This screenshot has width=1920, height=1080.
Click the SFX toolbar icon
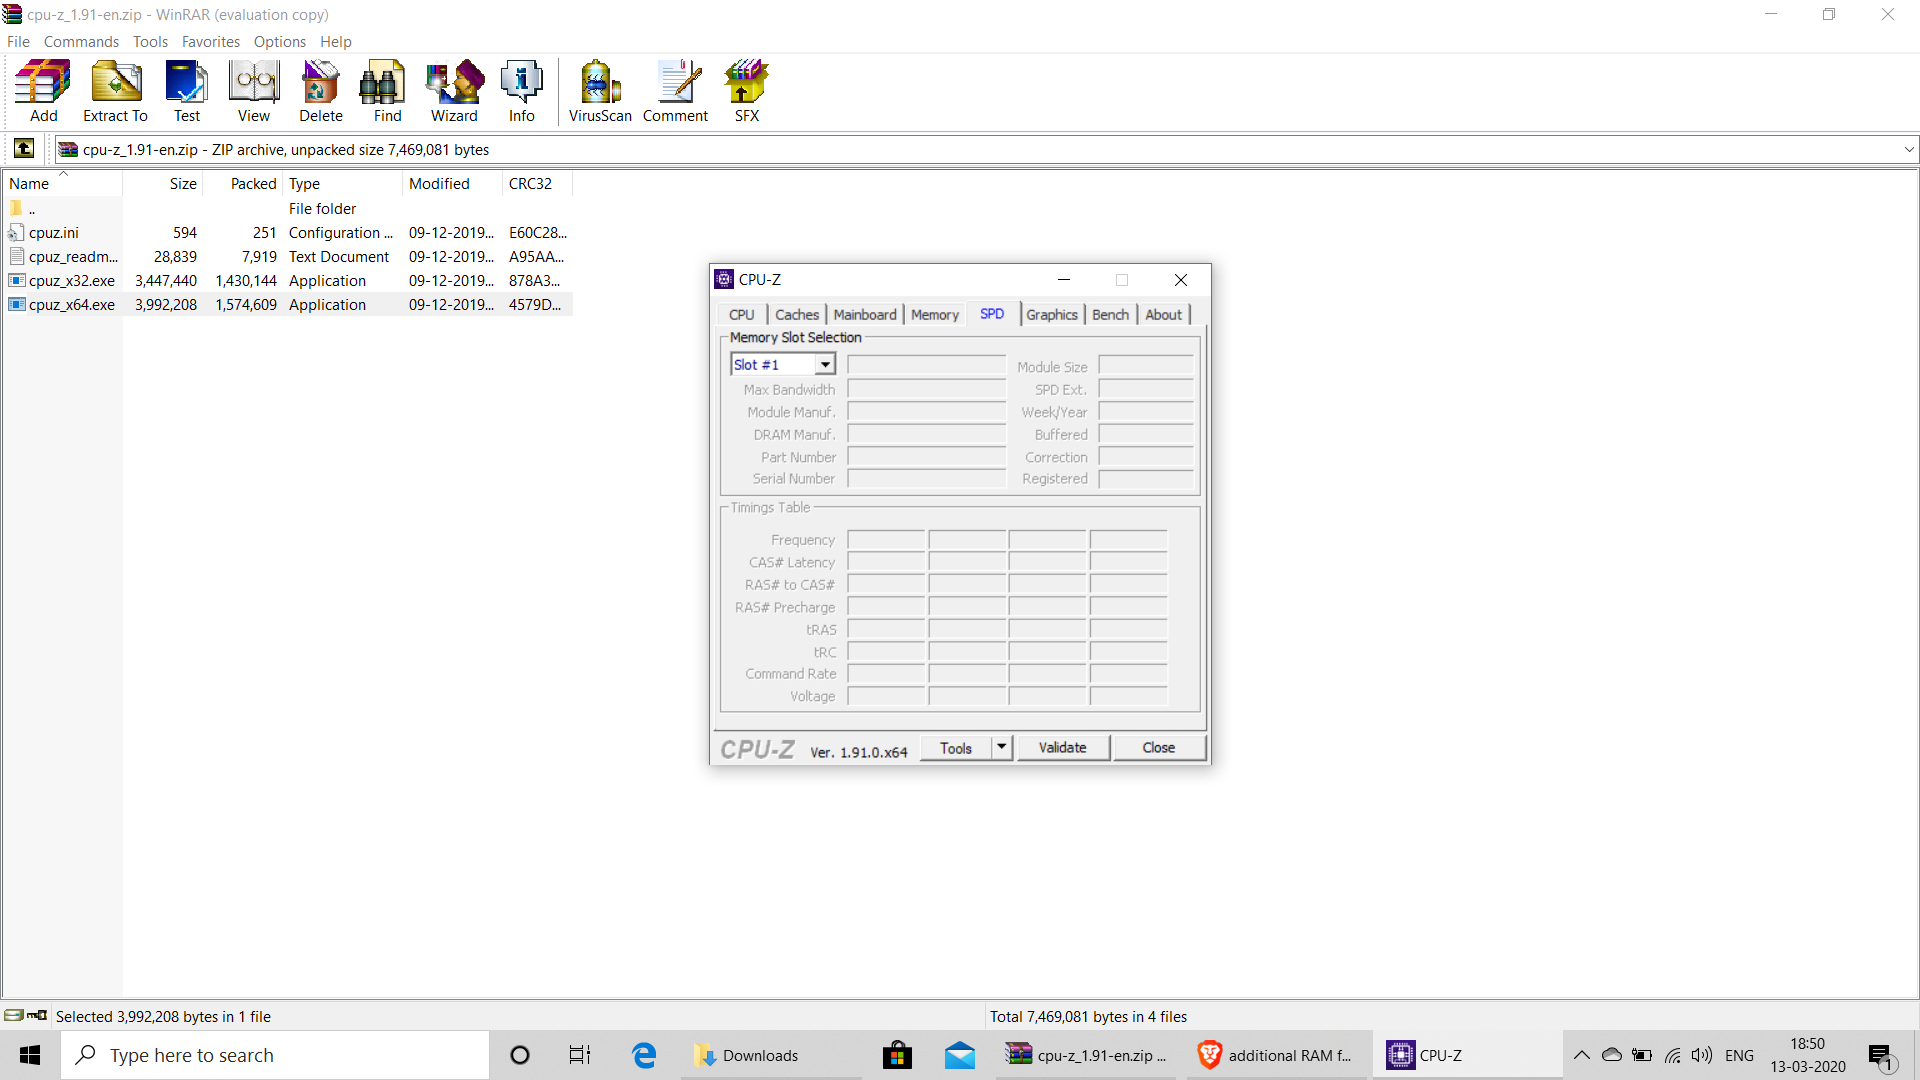tap(746, 91)
